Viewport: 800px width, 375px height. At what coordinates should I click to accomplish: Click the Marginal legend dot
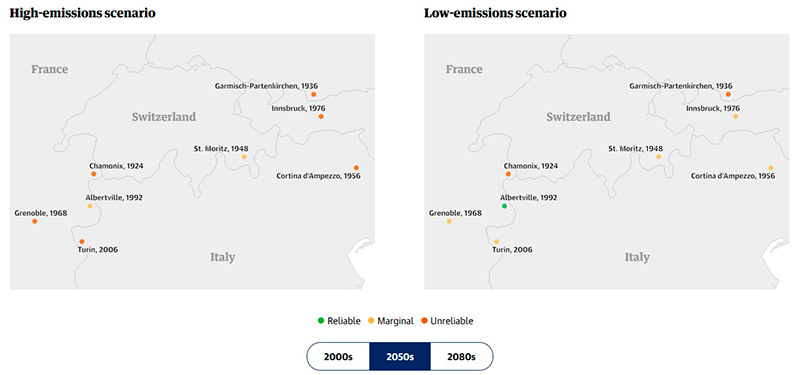[371, 321]
